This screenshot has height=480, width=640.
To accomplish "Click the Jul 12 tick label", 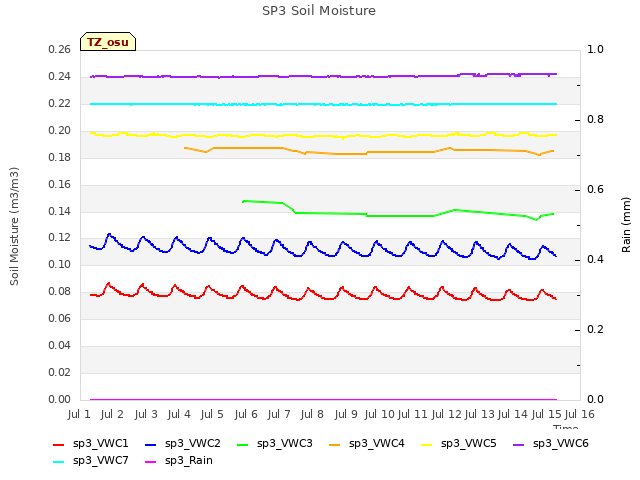I will tap(447, 415).
